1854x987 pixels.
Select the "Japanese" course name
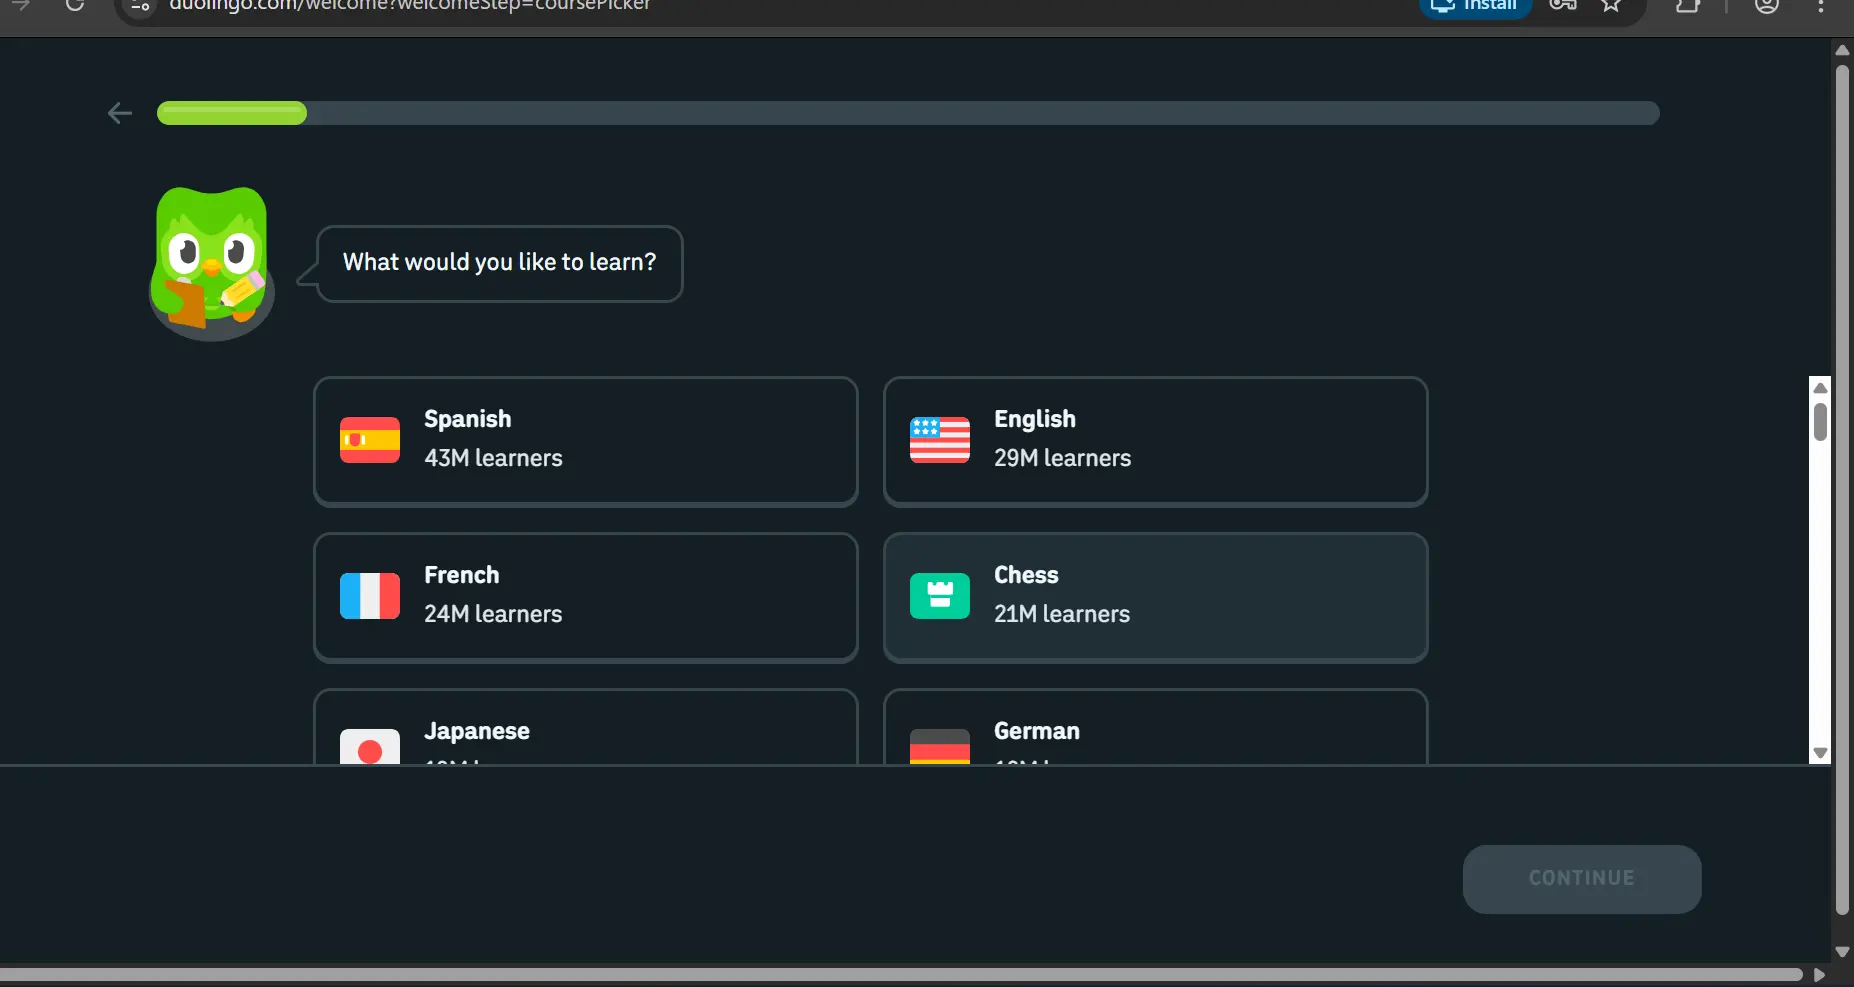[x=477, y=731]
